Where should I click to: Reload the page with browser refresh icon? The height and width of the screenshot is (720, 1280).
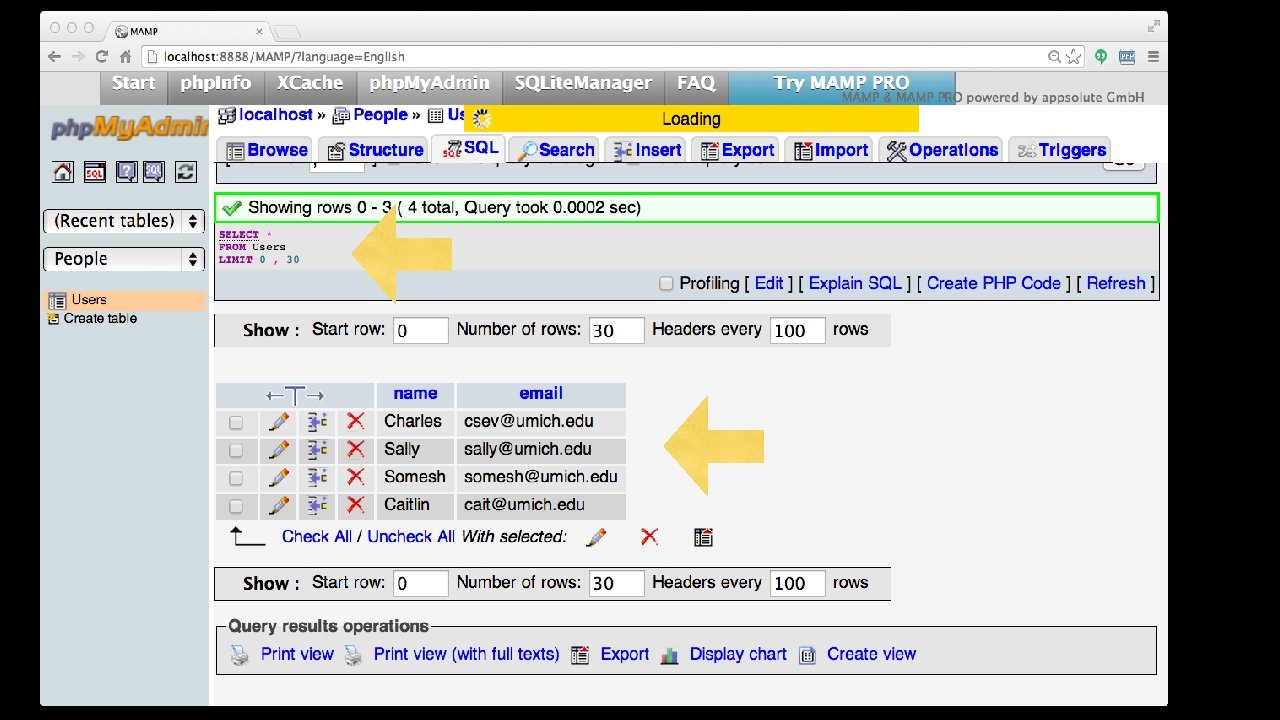(101, 57)
